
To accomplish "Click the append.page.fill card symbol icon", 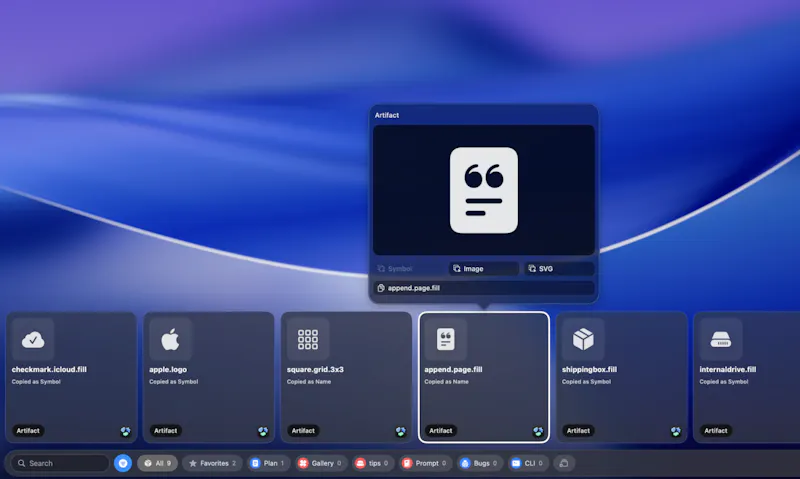I will tap(445, 339).
